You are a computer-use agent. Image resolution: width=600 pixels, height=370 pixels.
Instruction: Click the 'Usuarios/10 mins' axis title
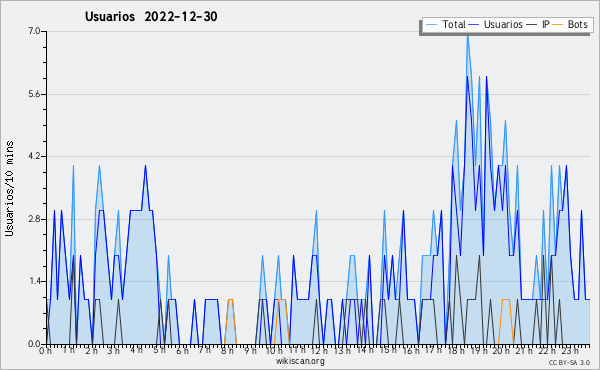[x=10, y=189]
